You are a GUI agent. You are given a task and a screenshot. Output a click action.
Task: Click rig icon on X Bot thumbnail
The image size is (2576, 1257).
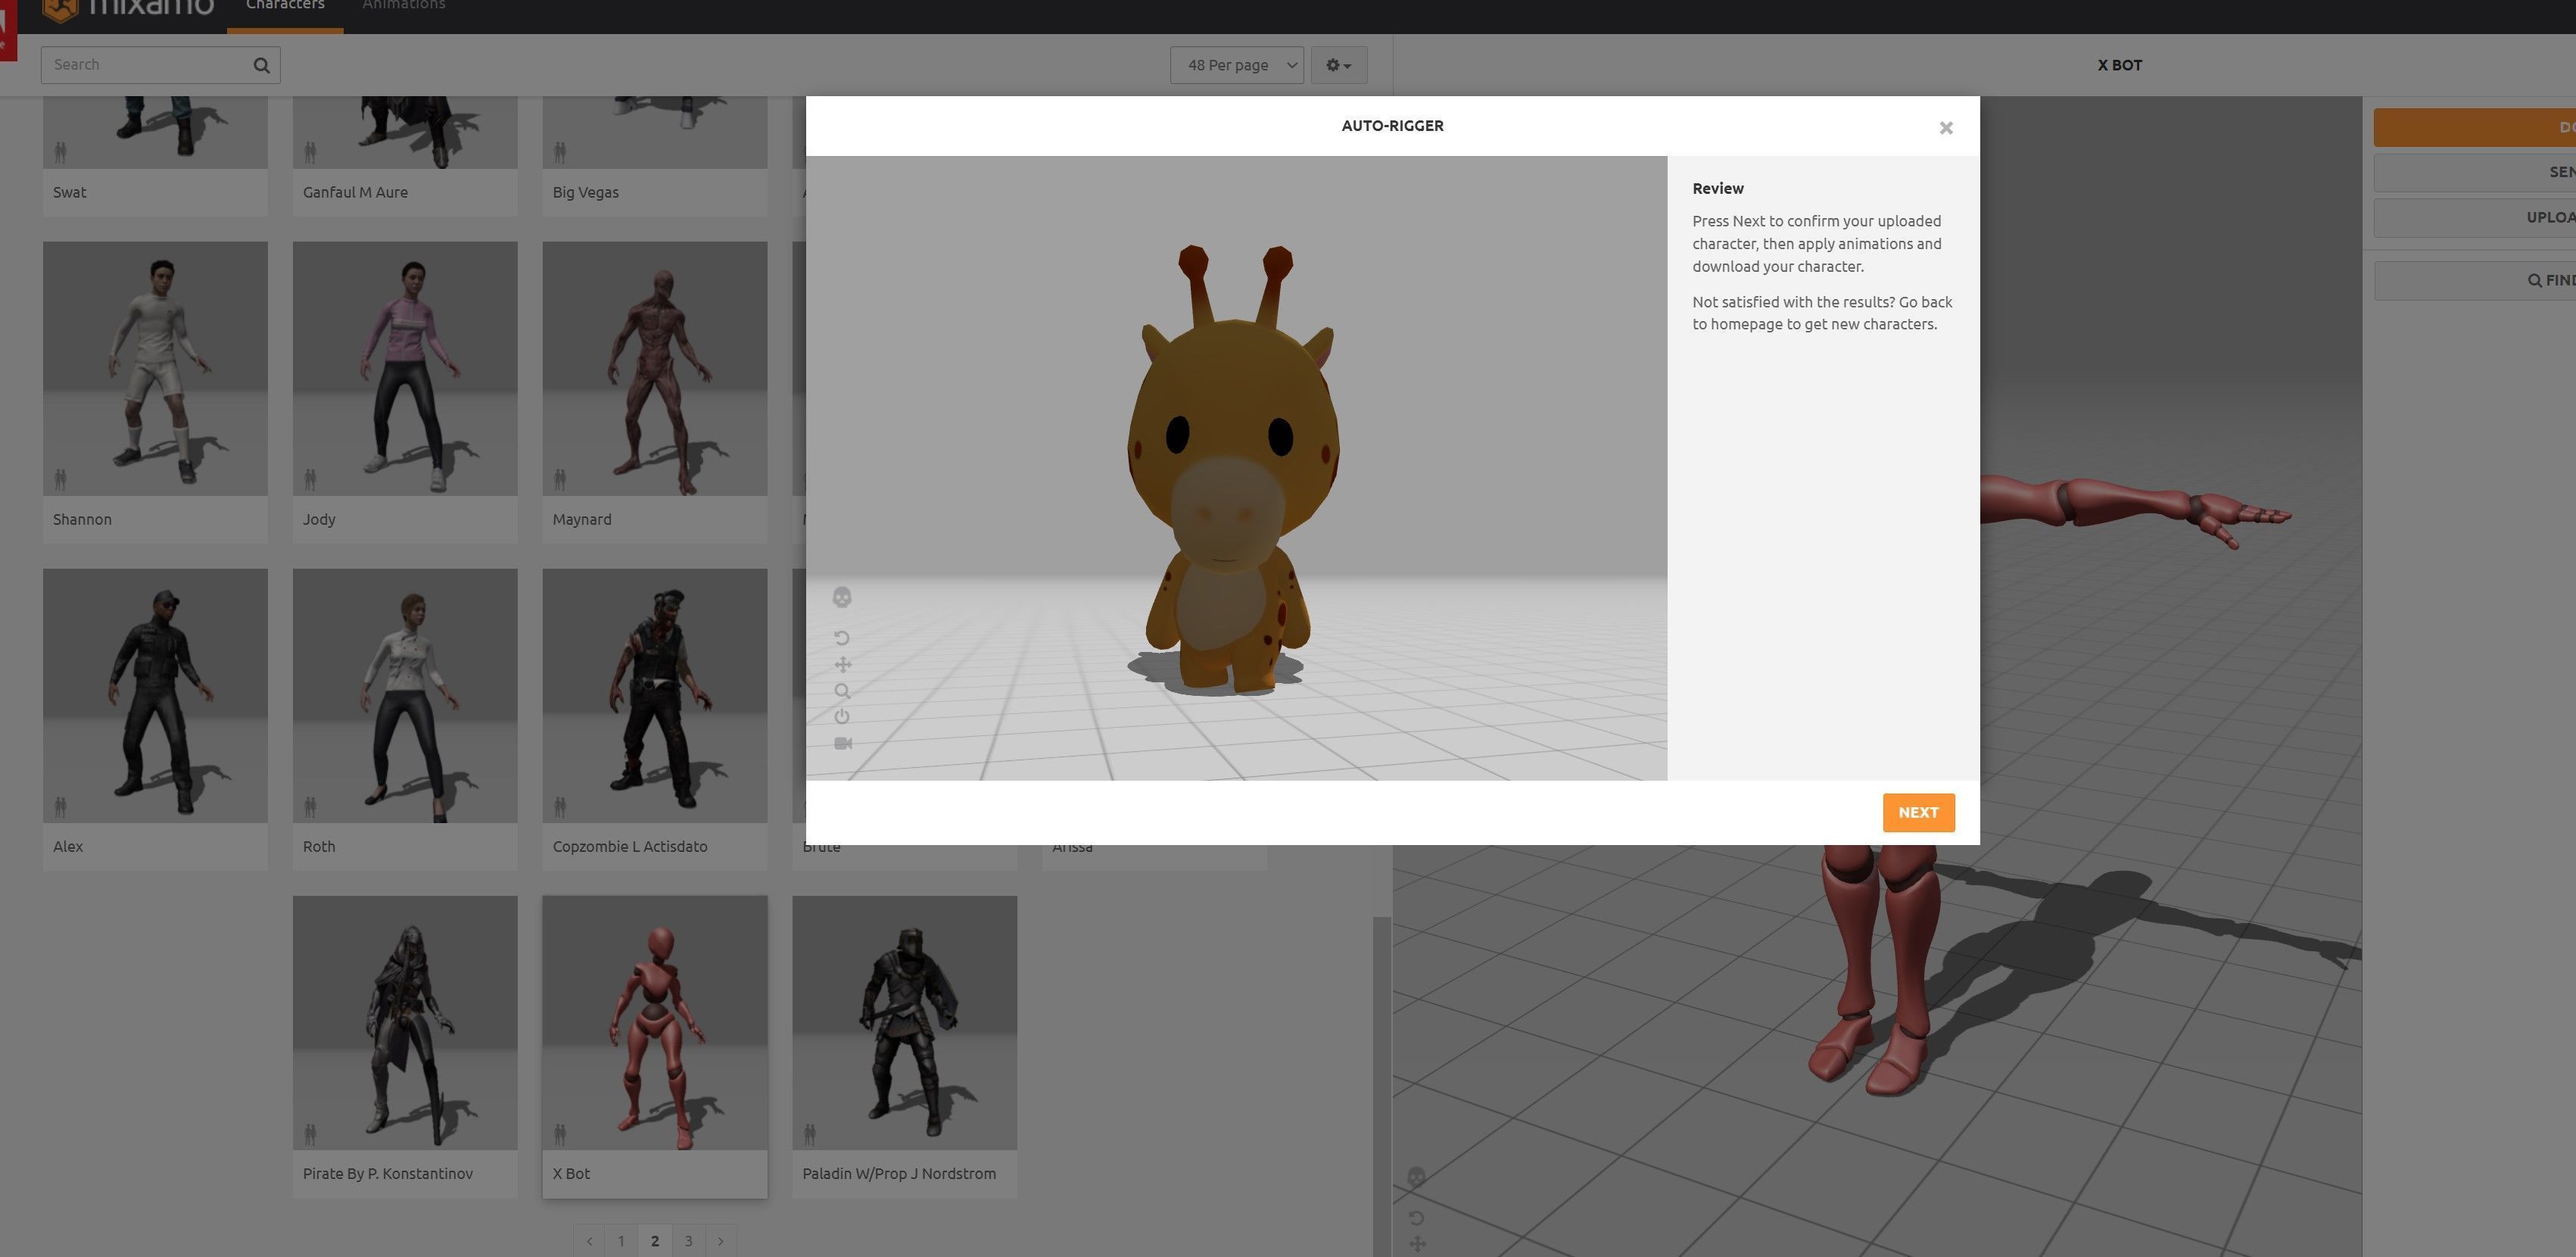560,1134
